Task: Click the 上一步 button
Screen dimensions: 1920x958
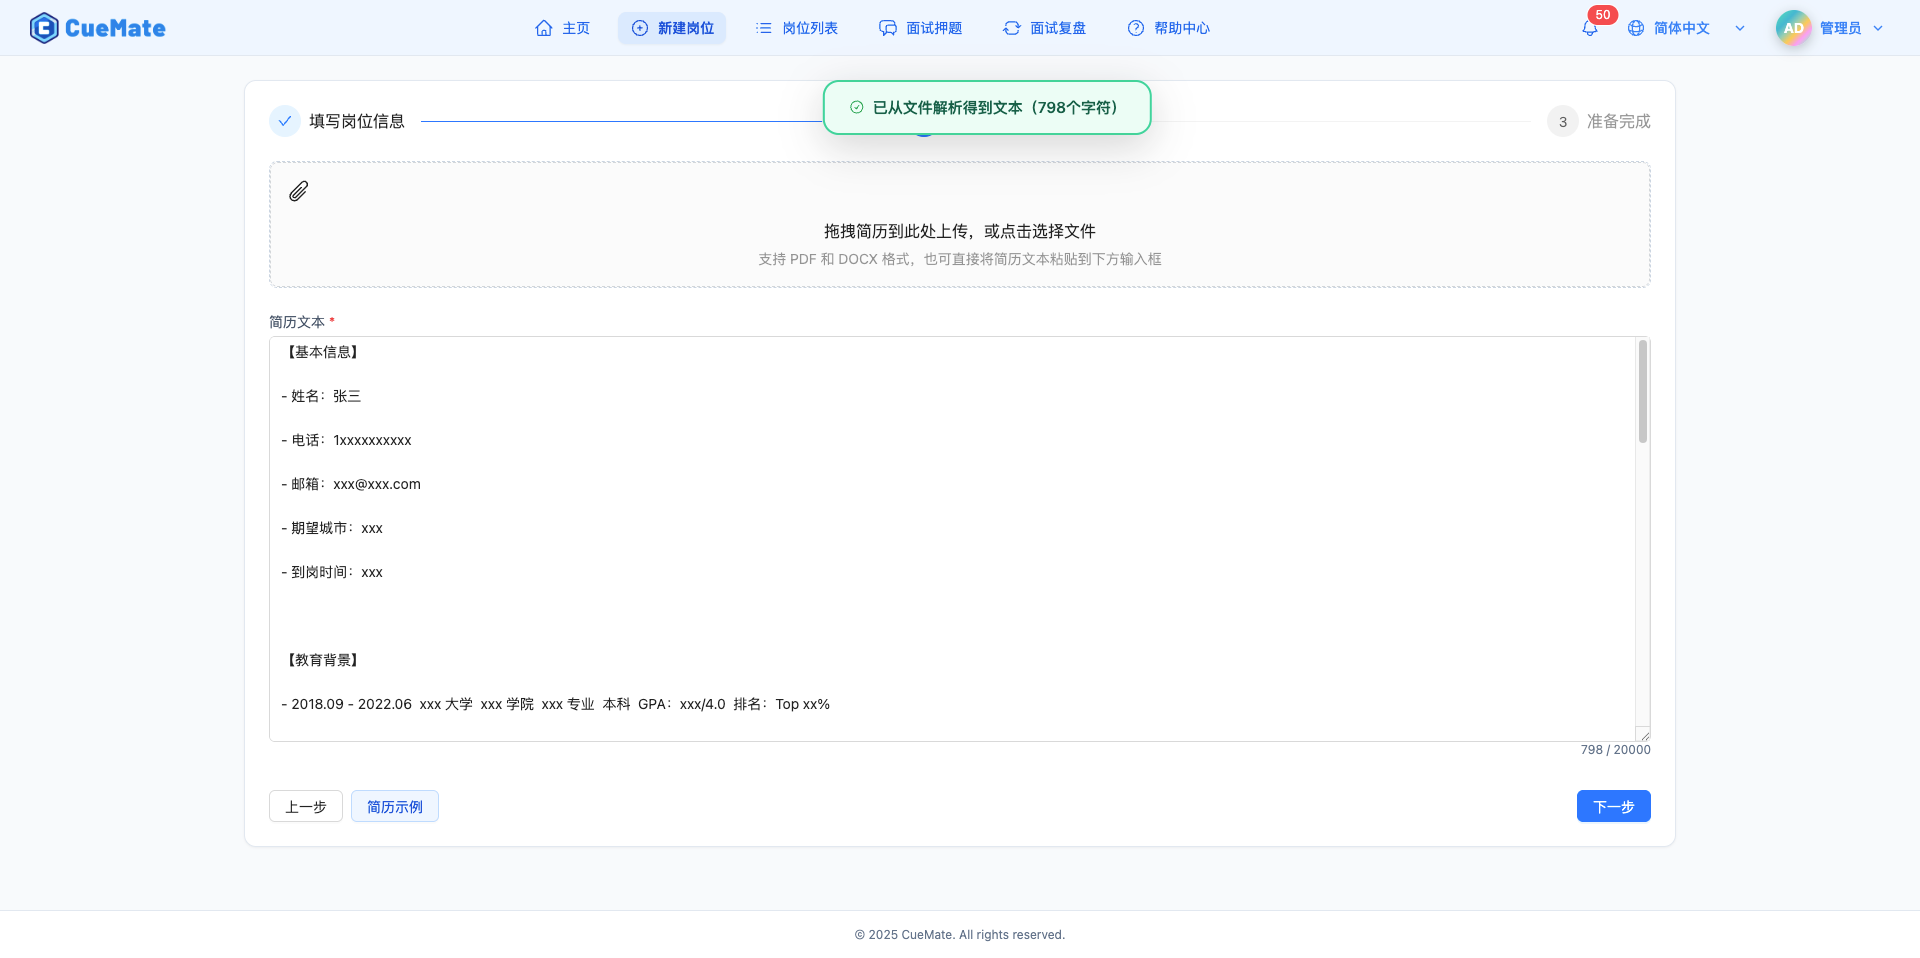Action: 305,806
